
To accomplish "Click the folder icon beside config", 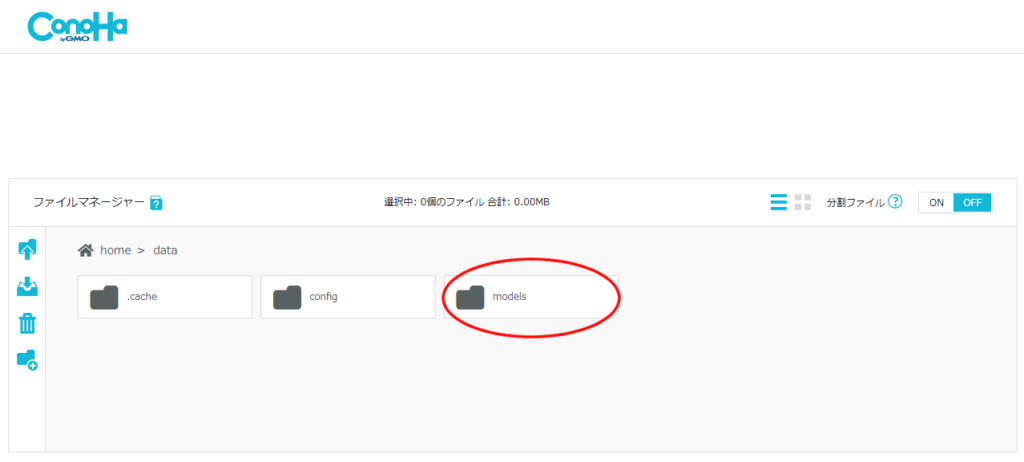I will pyautogui.click(x=287, y=297).
